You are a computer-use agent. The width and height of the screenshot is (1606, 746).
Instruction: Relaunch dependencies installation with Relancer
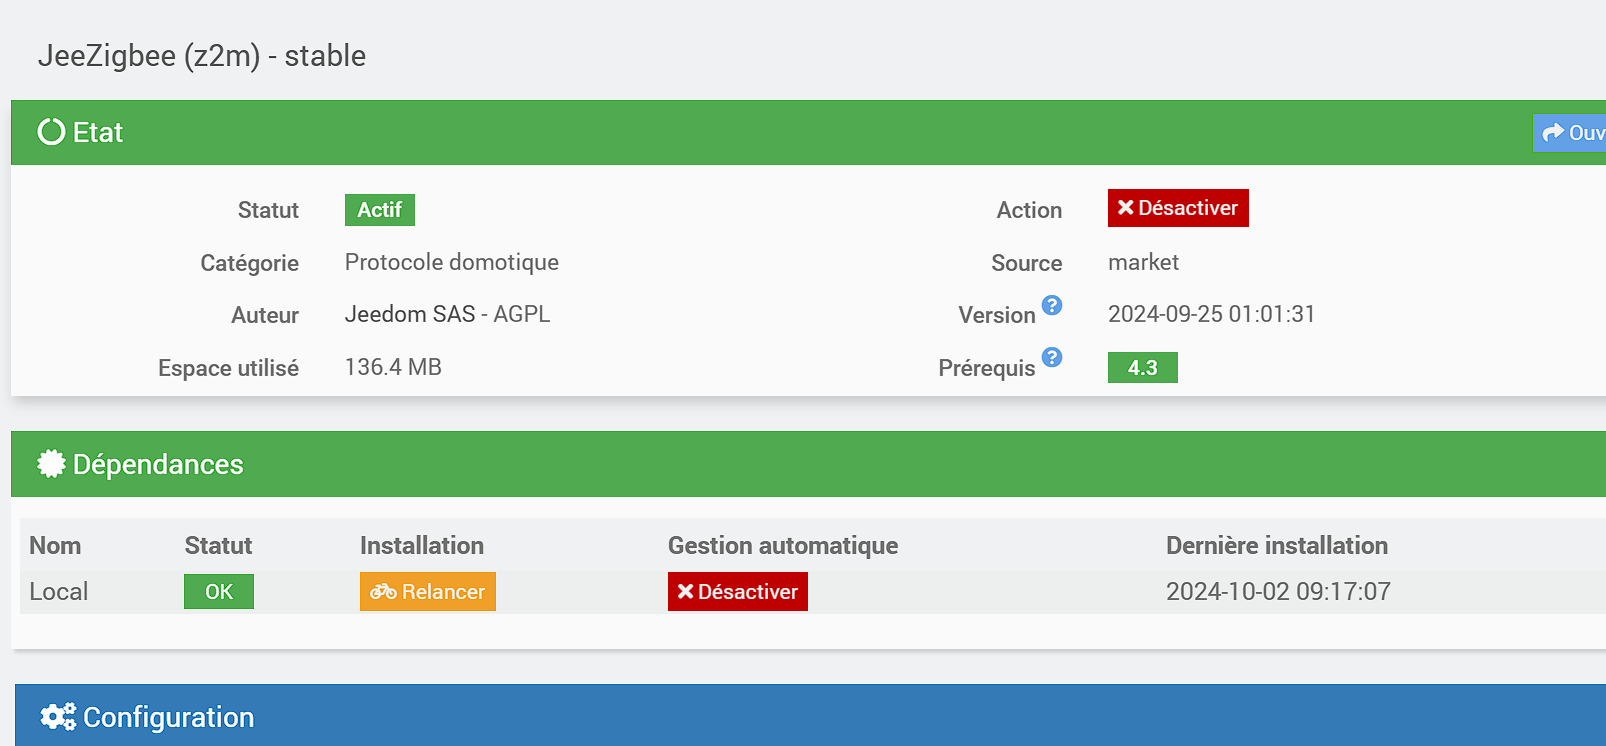[x=428, y=592]
